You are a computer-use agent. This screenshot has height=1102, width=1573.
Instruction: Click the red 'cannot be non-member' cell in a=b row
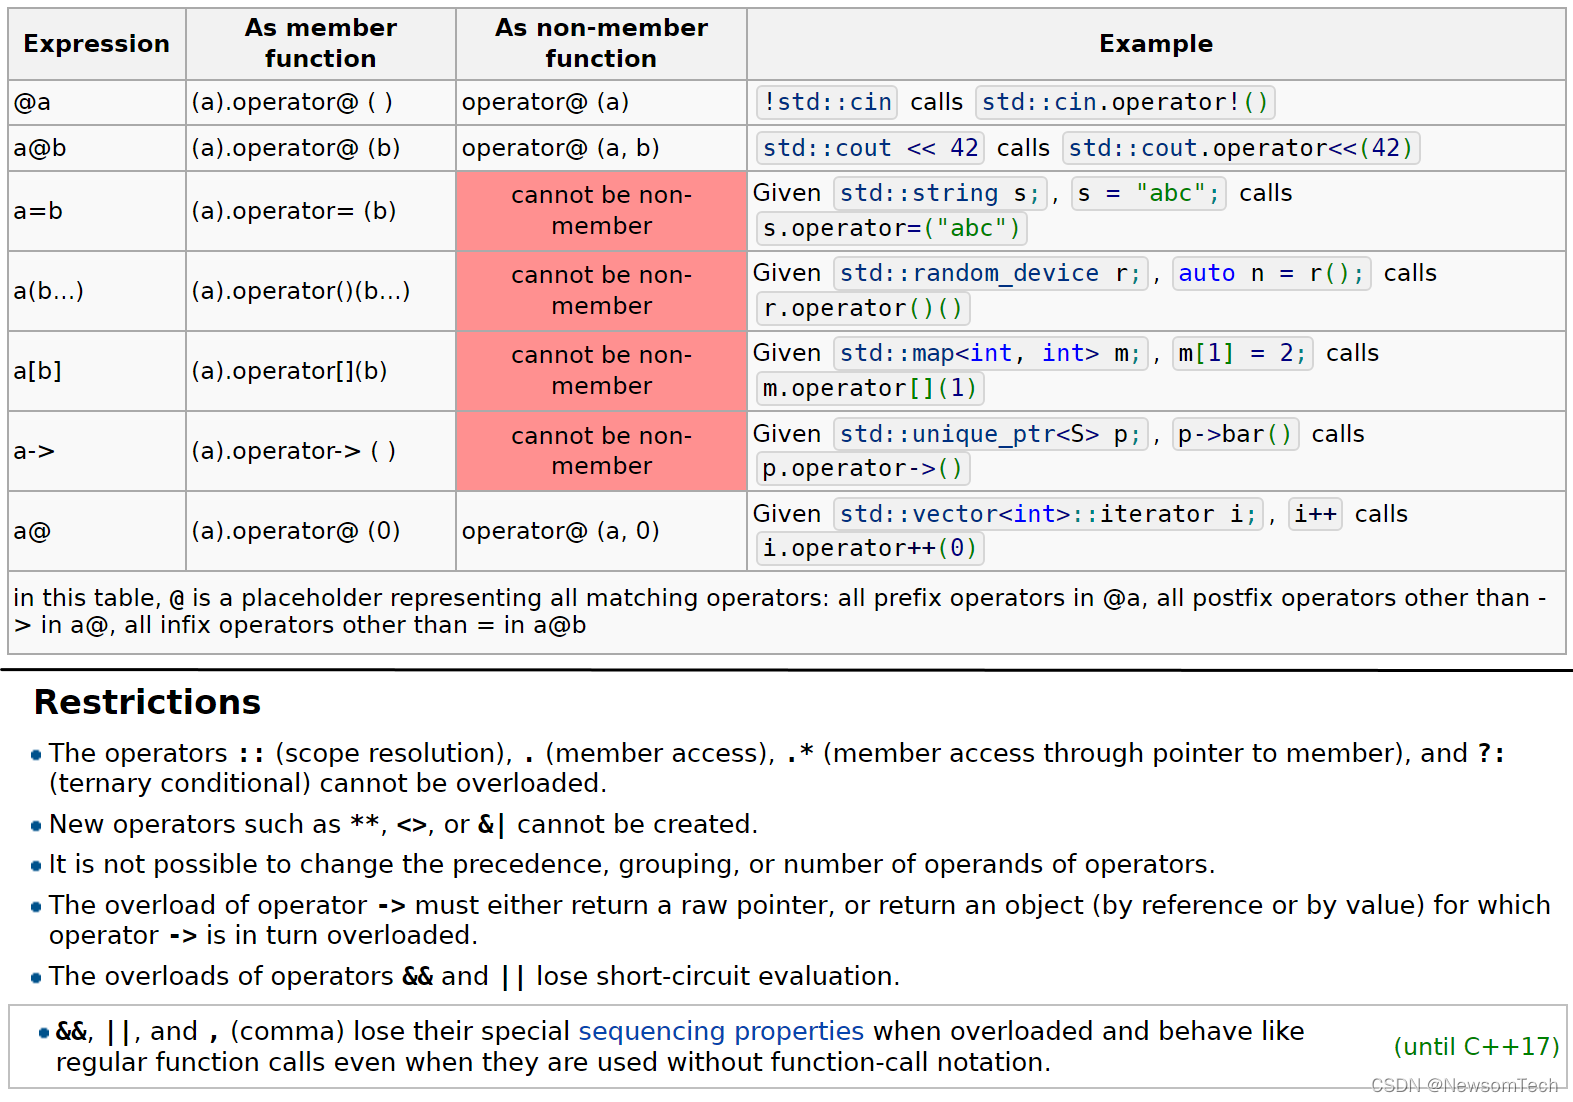tap(601, 211)
